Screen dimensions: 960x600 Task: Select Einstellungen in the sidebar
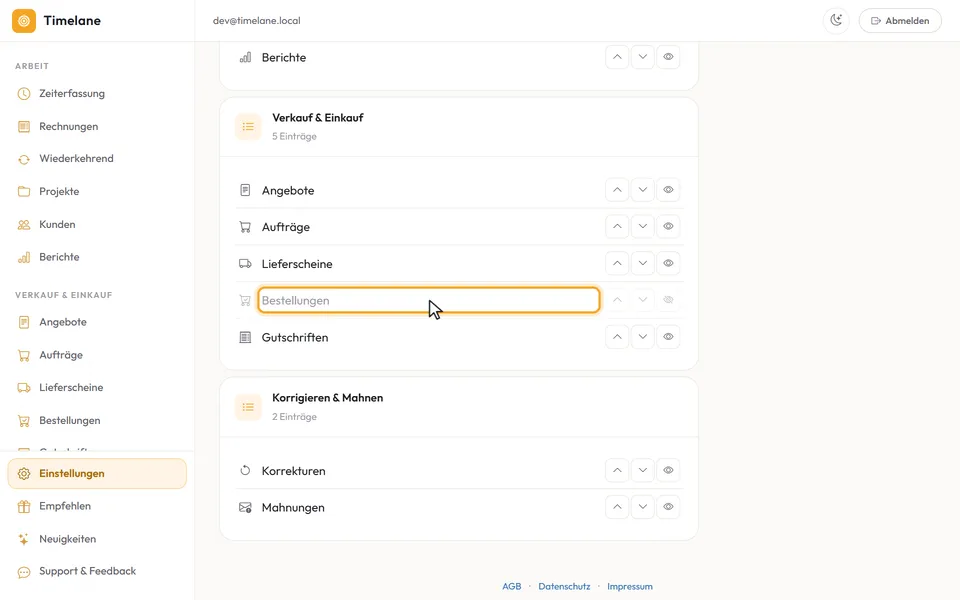(97, 474)
